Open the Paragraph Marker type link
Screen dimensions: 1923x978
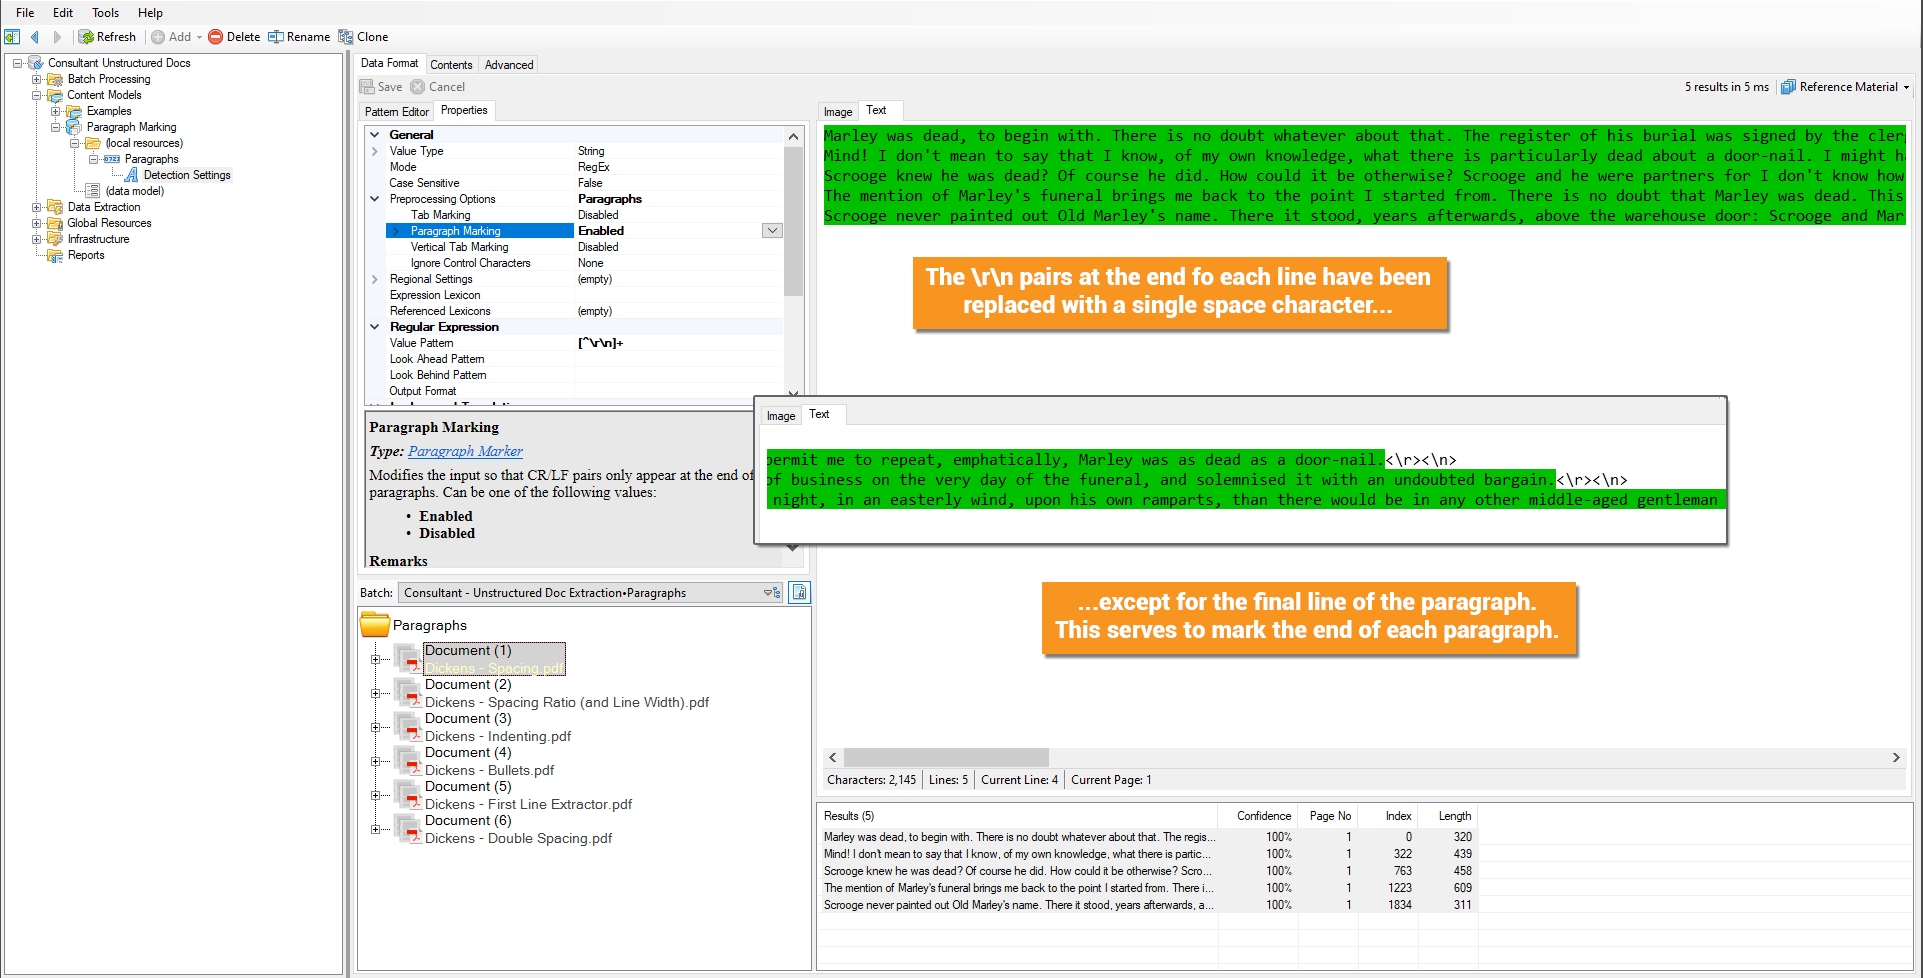[x=465, y=451]
